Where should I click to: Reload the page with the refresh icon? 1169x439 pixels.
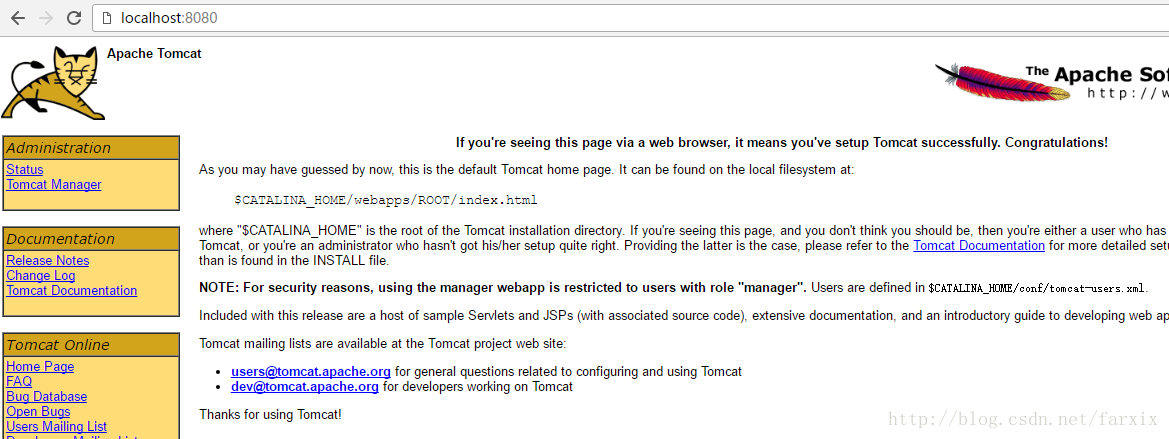coord(74,18)
